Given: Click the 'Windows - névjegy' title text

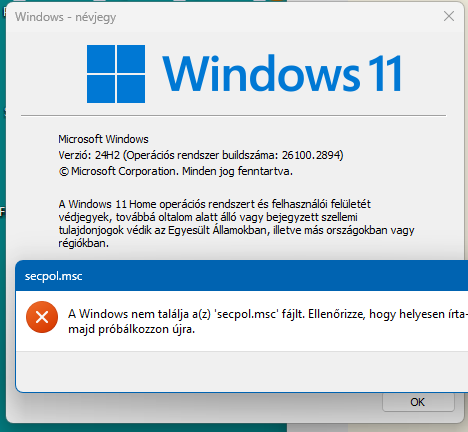Looking at the screenshot, I should 66,17.
